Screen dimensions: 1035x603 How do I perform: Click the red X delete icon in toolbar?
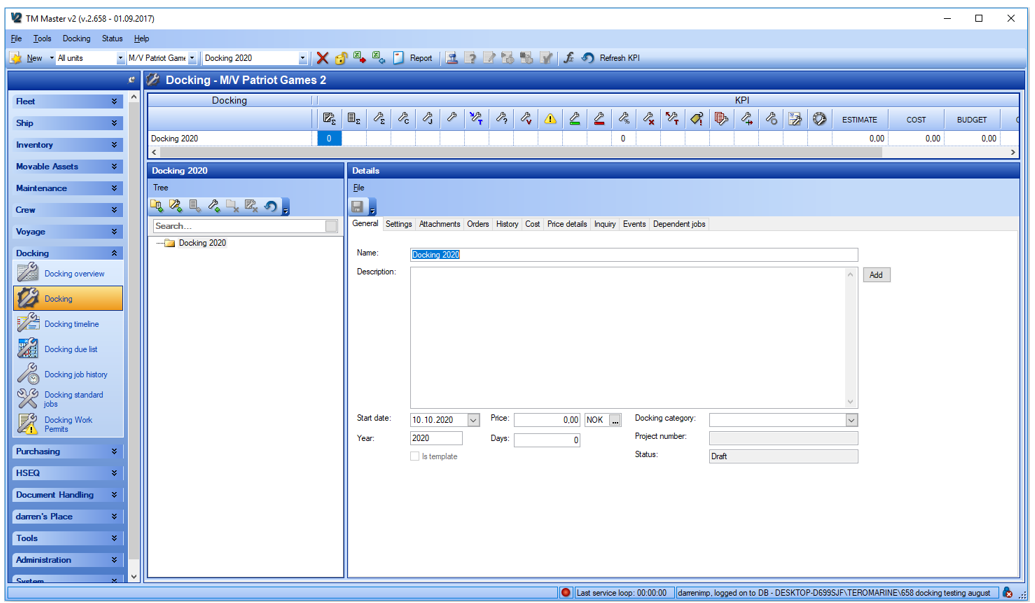coord(322,58)
